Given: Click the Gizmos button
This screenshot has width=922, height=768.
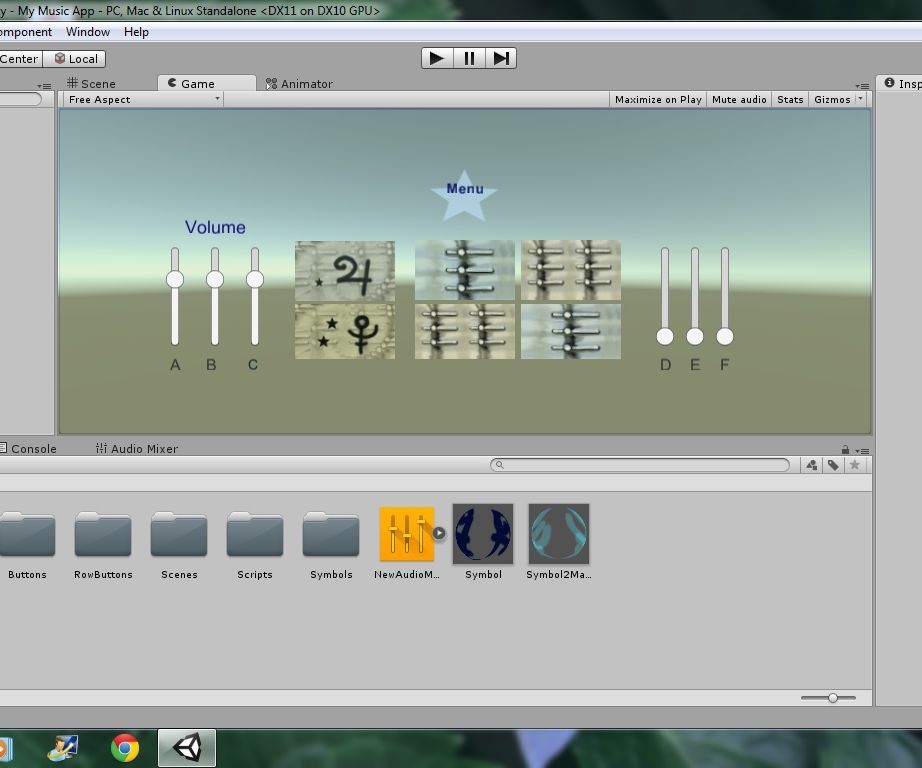Looking at the screenshot, I should [832, 99].
